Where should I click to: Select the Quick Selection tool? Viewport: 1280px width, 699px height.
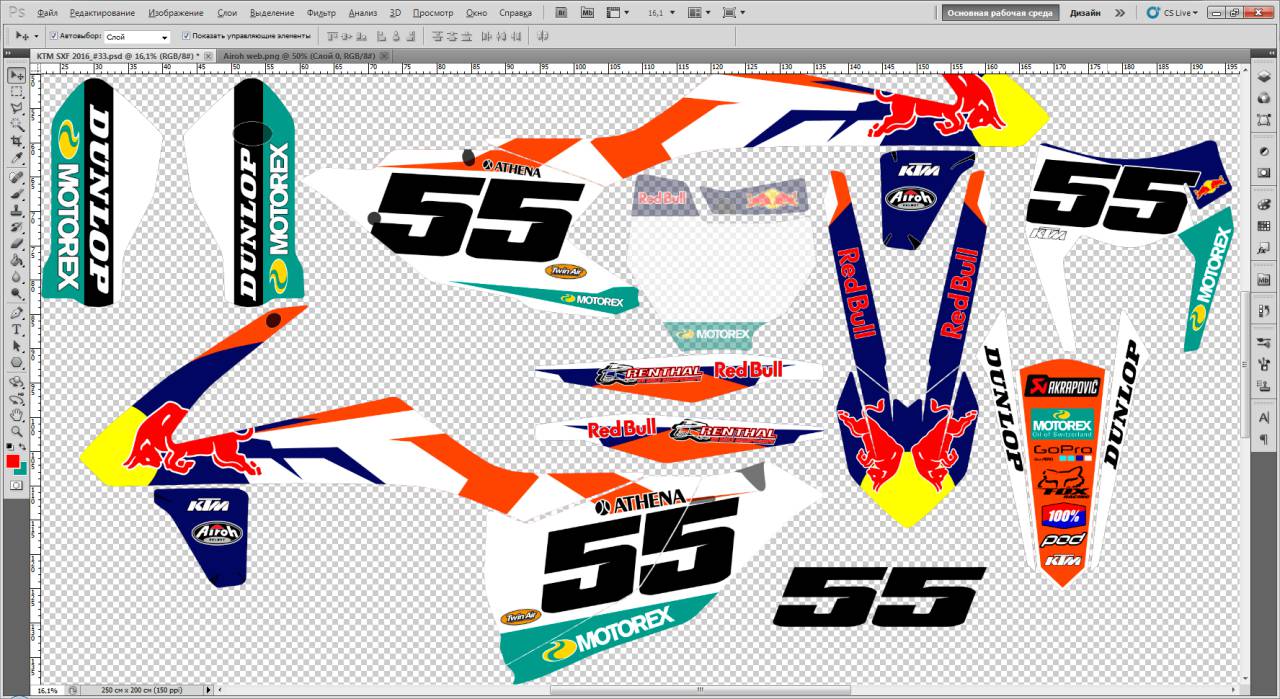(17, 126)
